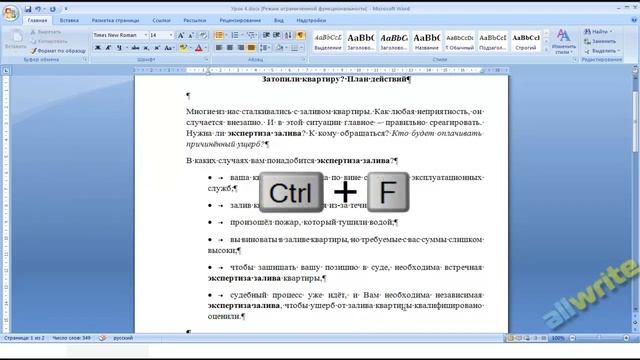640x360 pixels.
Task: Open the Вид tab
Action: 279,20
